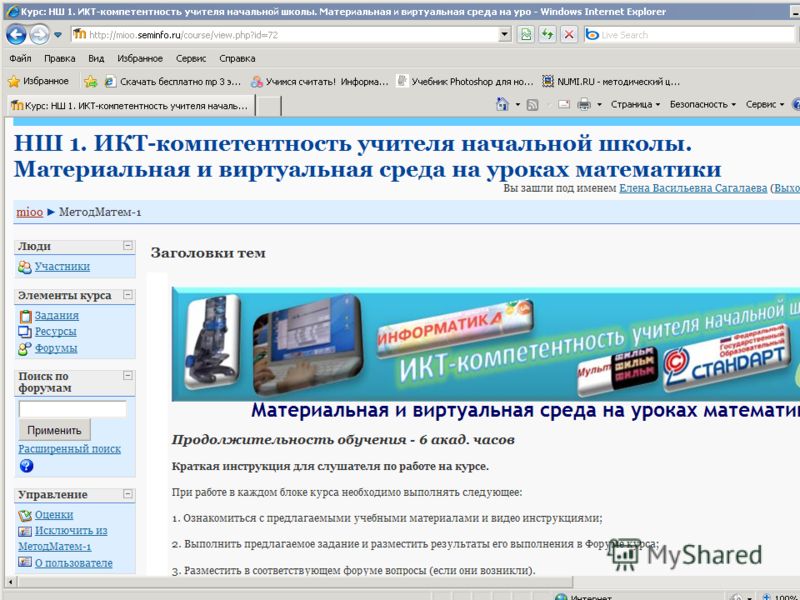Viewport: 800px width, 600px height.
Task: Collapse the Элементы курса block
Action: point(128,295)
